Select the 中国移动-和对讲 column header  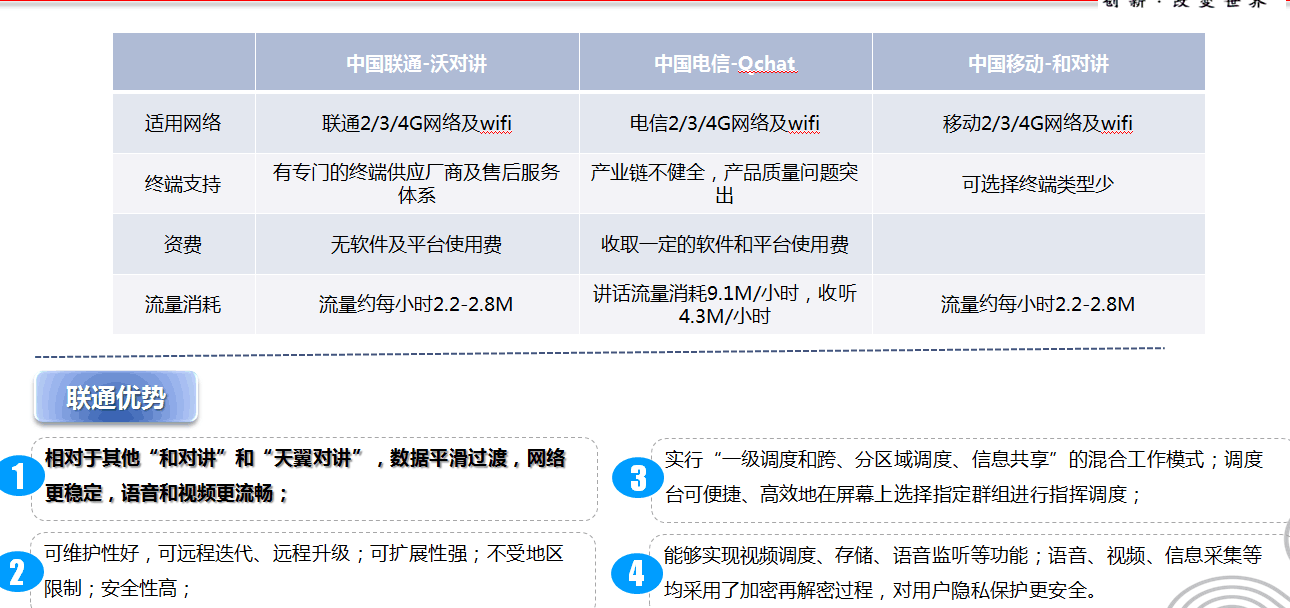[1038, 64]
